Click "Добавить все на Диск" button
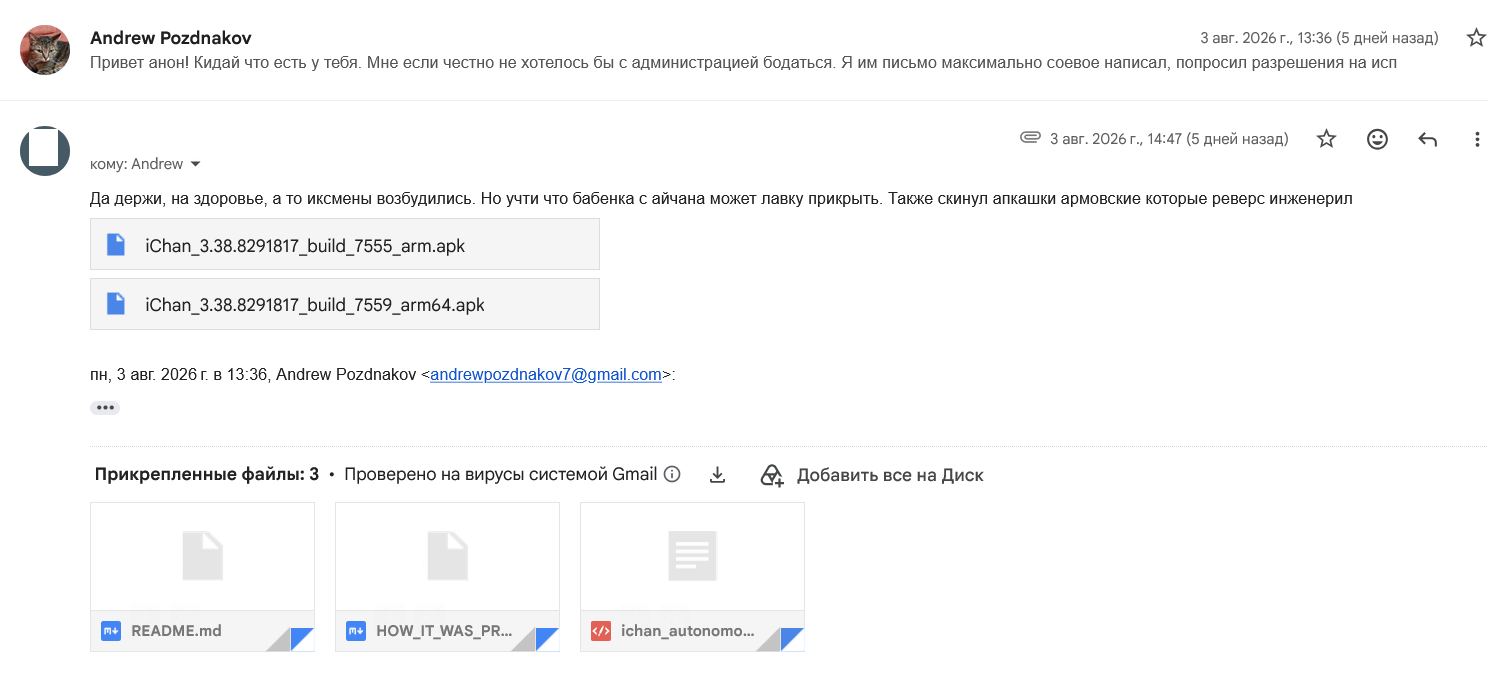 [872, 475]
